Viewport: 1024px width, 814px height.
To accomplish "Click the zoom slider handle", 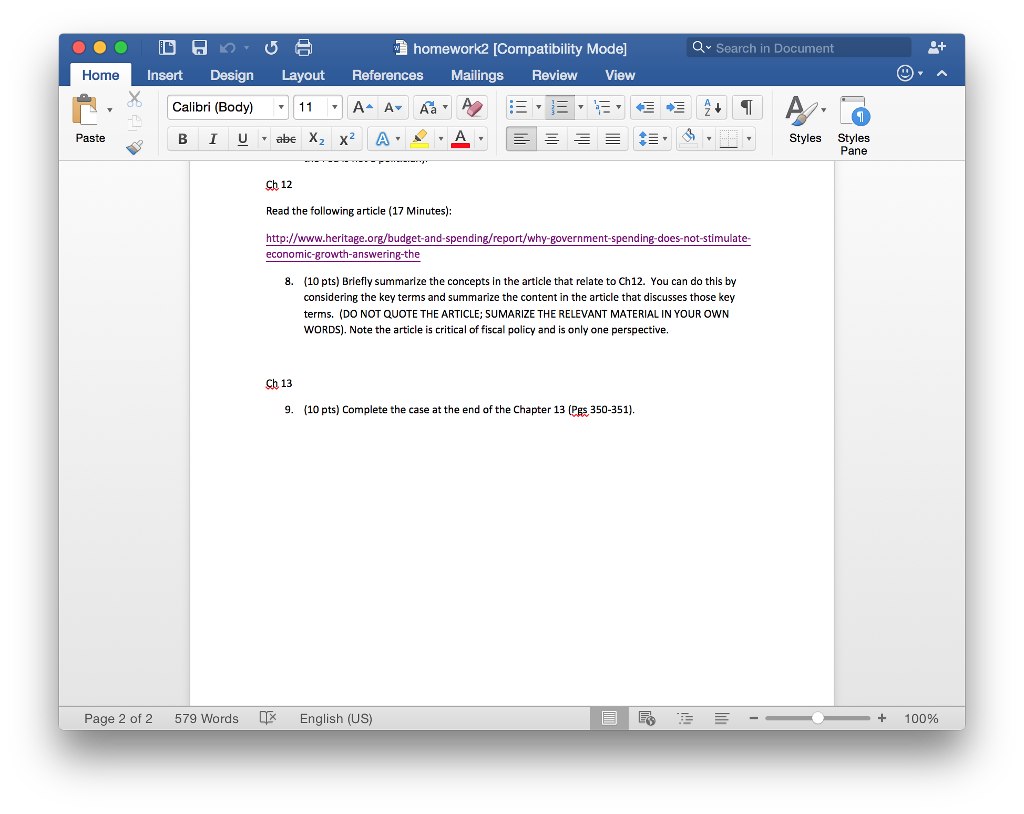I will click(818, 718).
